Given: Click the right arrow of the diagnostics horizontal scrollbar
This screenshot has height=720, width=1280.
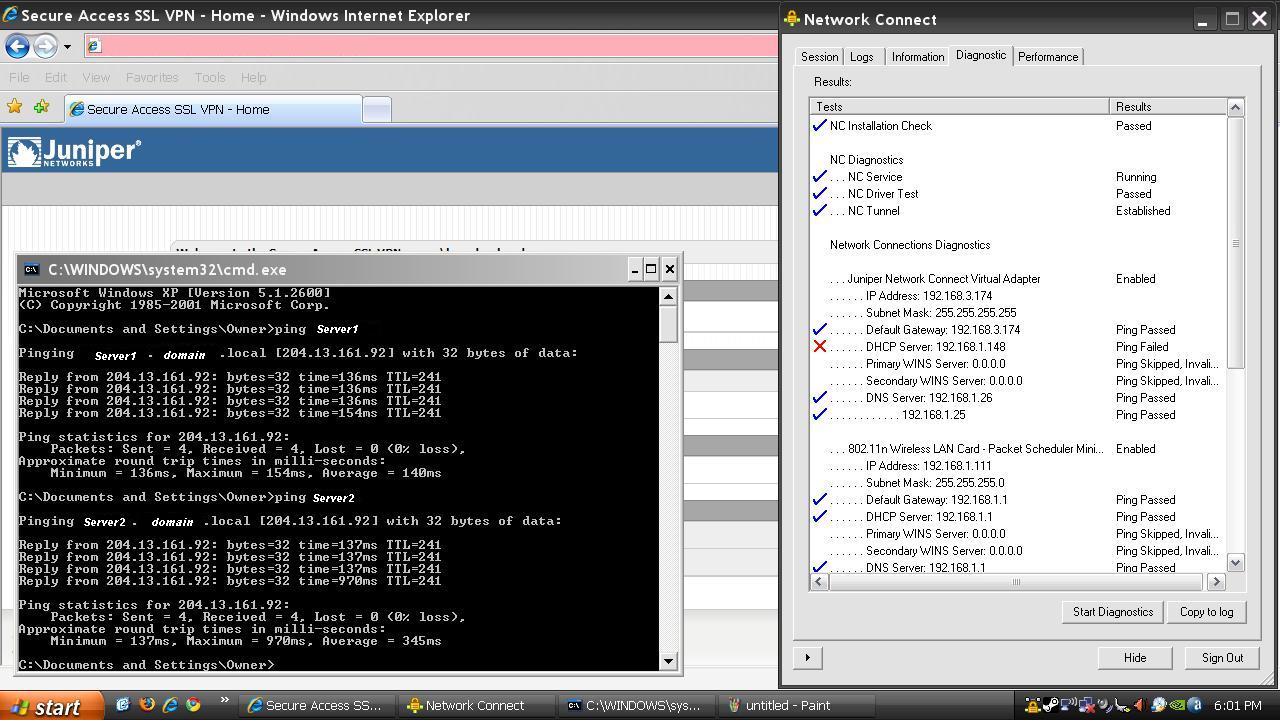Looking at the screenshot, I should pos(1216,581).
